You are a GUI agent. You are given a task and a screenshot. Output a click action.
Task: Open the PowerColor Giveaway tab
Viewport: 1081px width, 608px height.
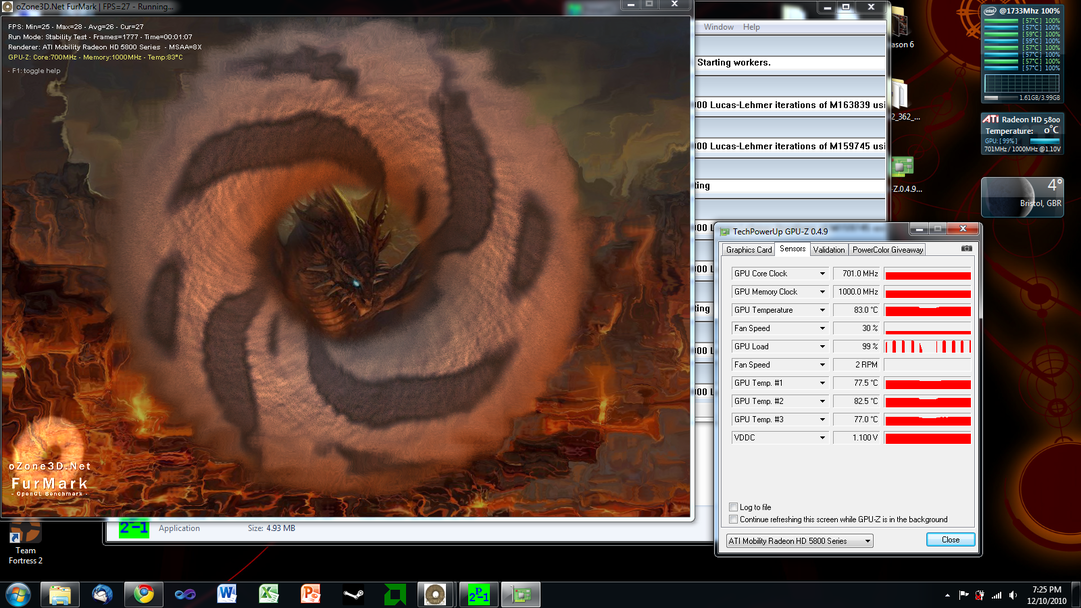[887, 250]
